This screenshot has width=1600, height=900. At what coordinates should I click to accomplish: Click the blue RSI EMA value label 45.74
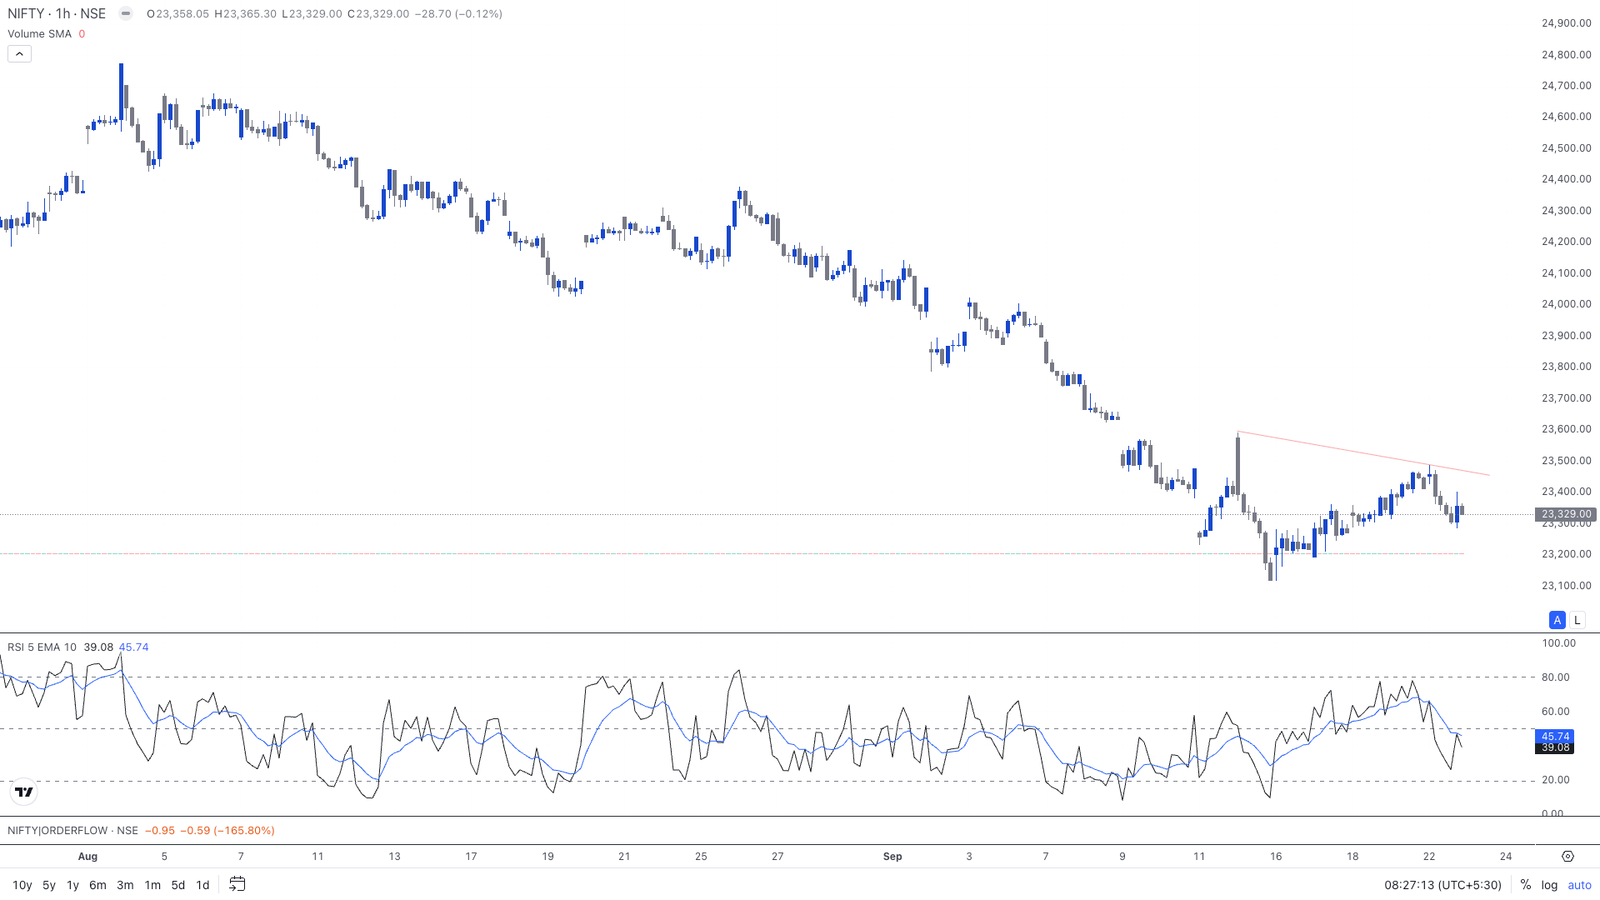point(1555,736)
